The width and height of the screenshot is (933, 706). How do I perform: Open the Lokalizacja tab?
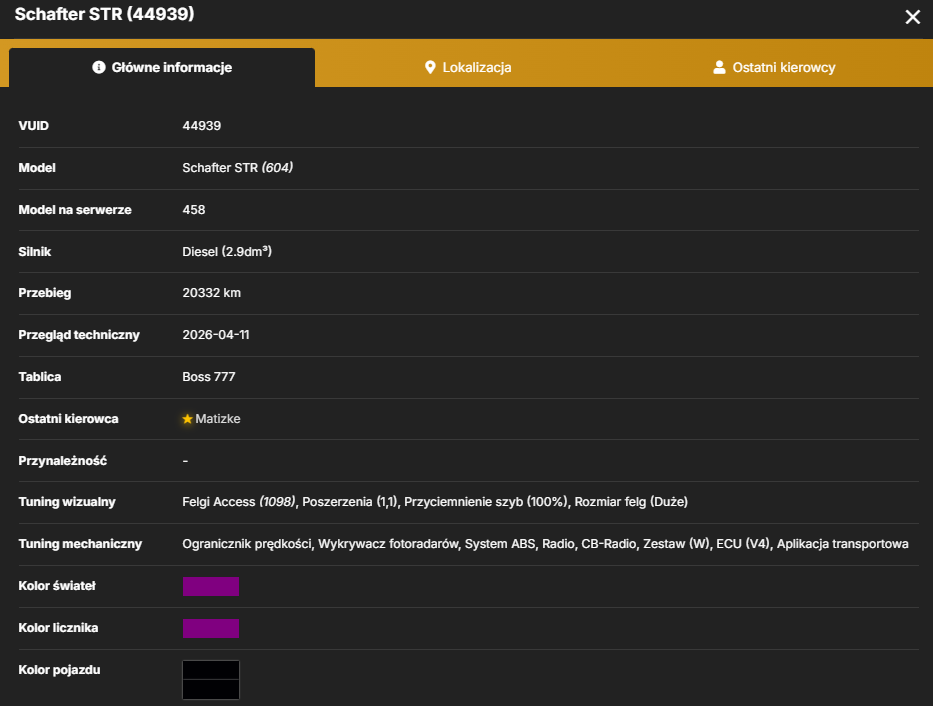(468, 67)
